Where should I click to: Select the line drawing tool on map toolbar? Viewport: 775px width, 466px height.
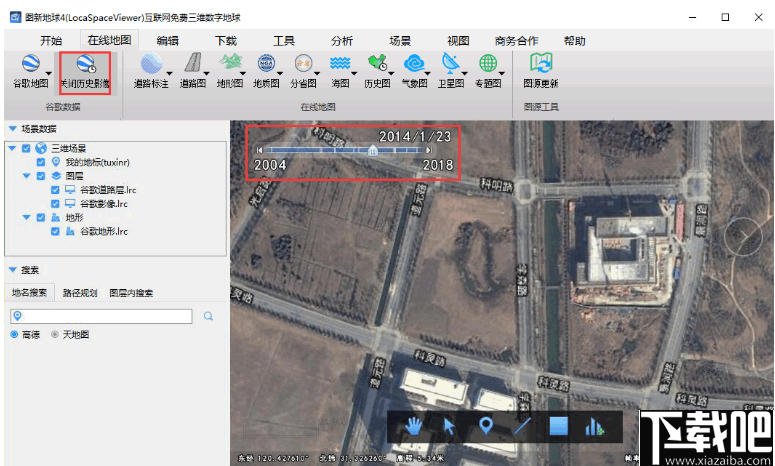pos(522,426)
